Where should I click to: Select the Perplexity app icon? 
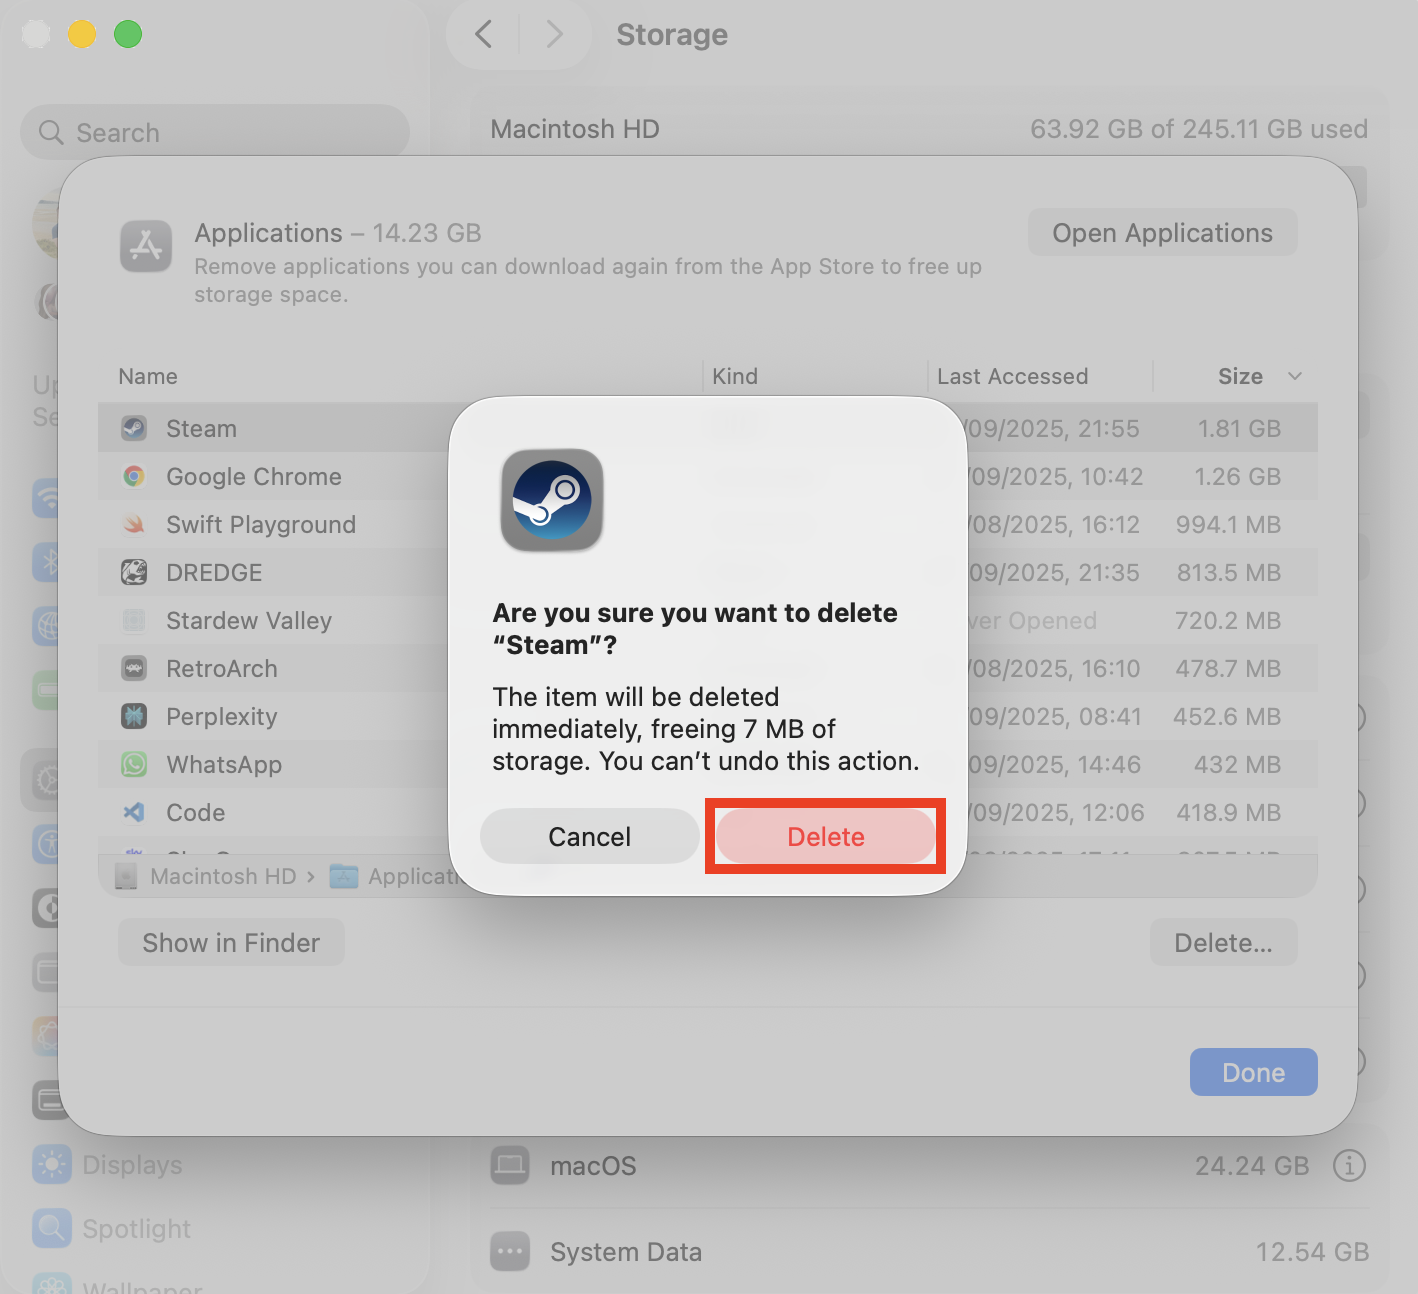(x=133, y=716)
